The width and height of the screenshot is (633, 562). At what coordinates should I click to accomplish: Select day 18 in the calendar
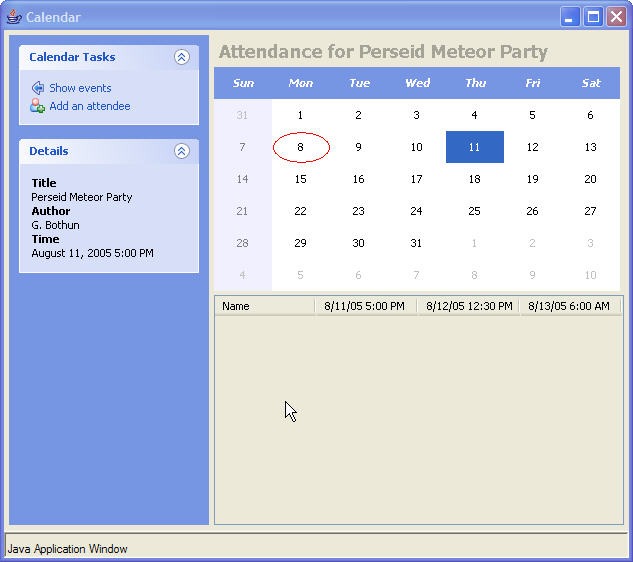tap(475, 179)
